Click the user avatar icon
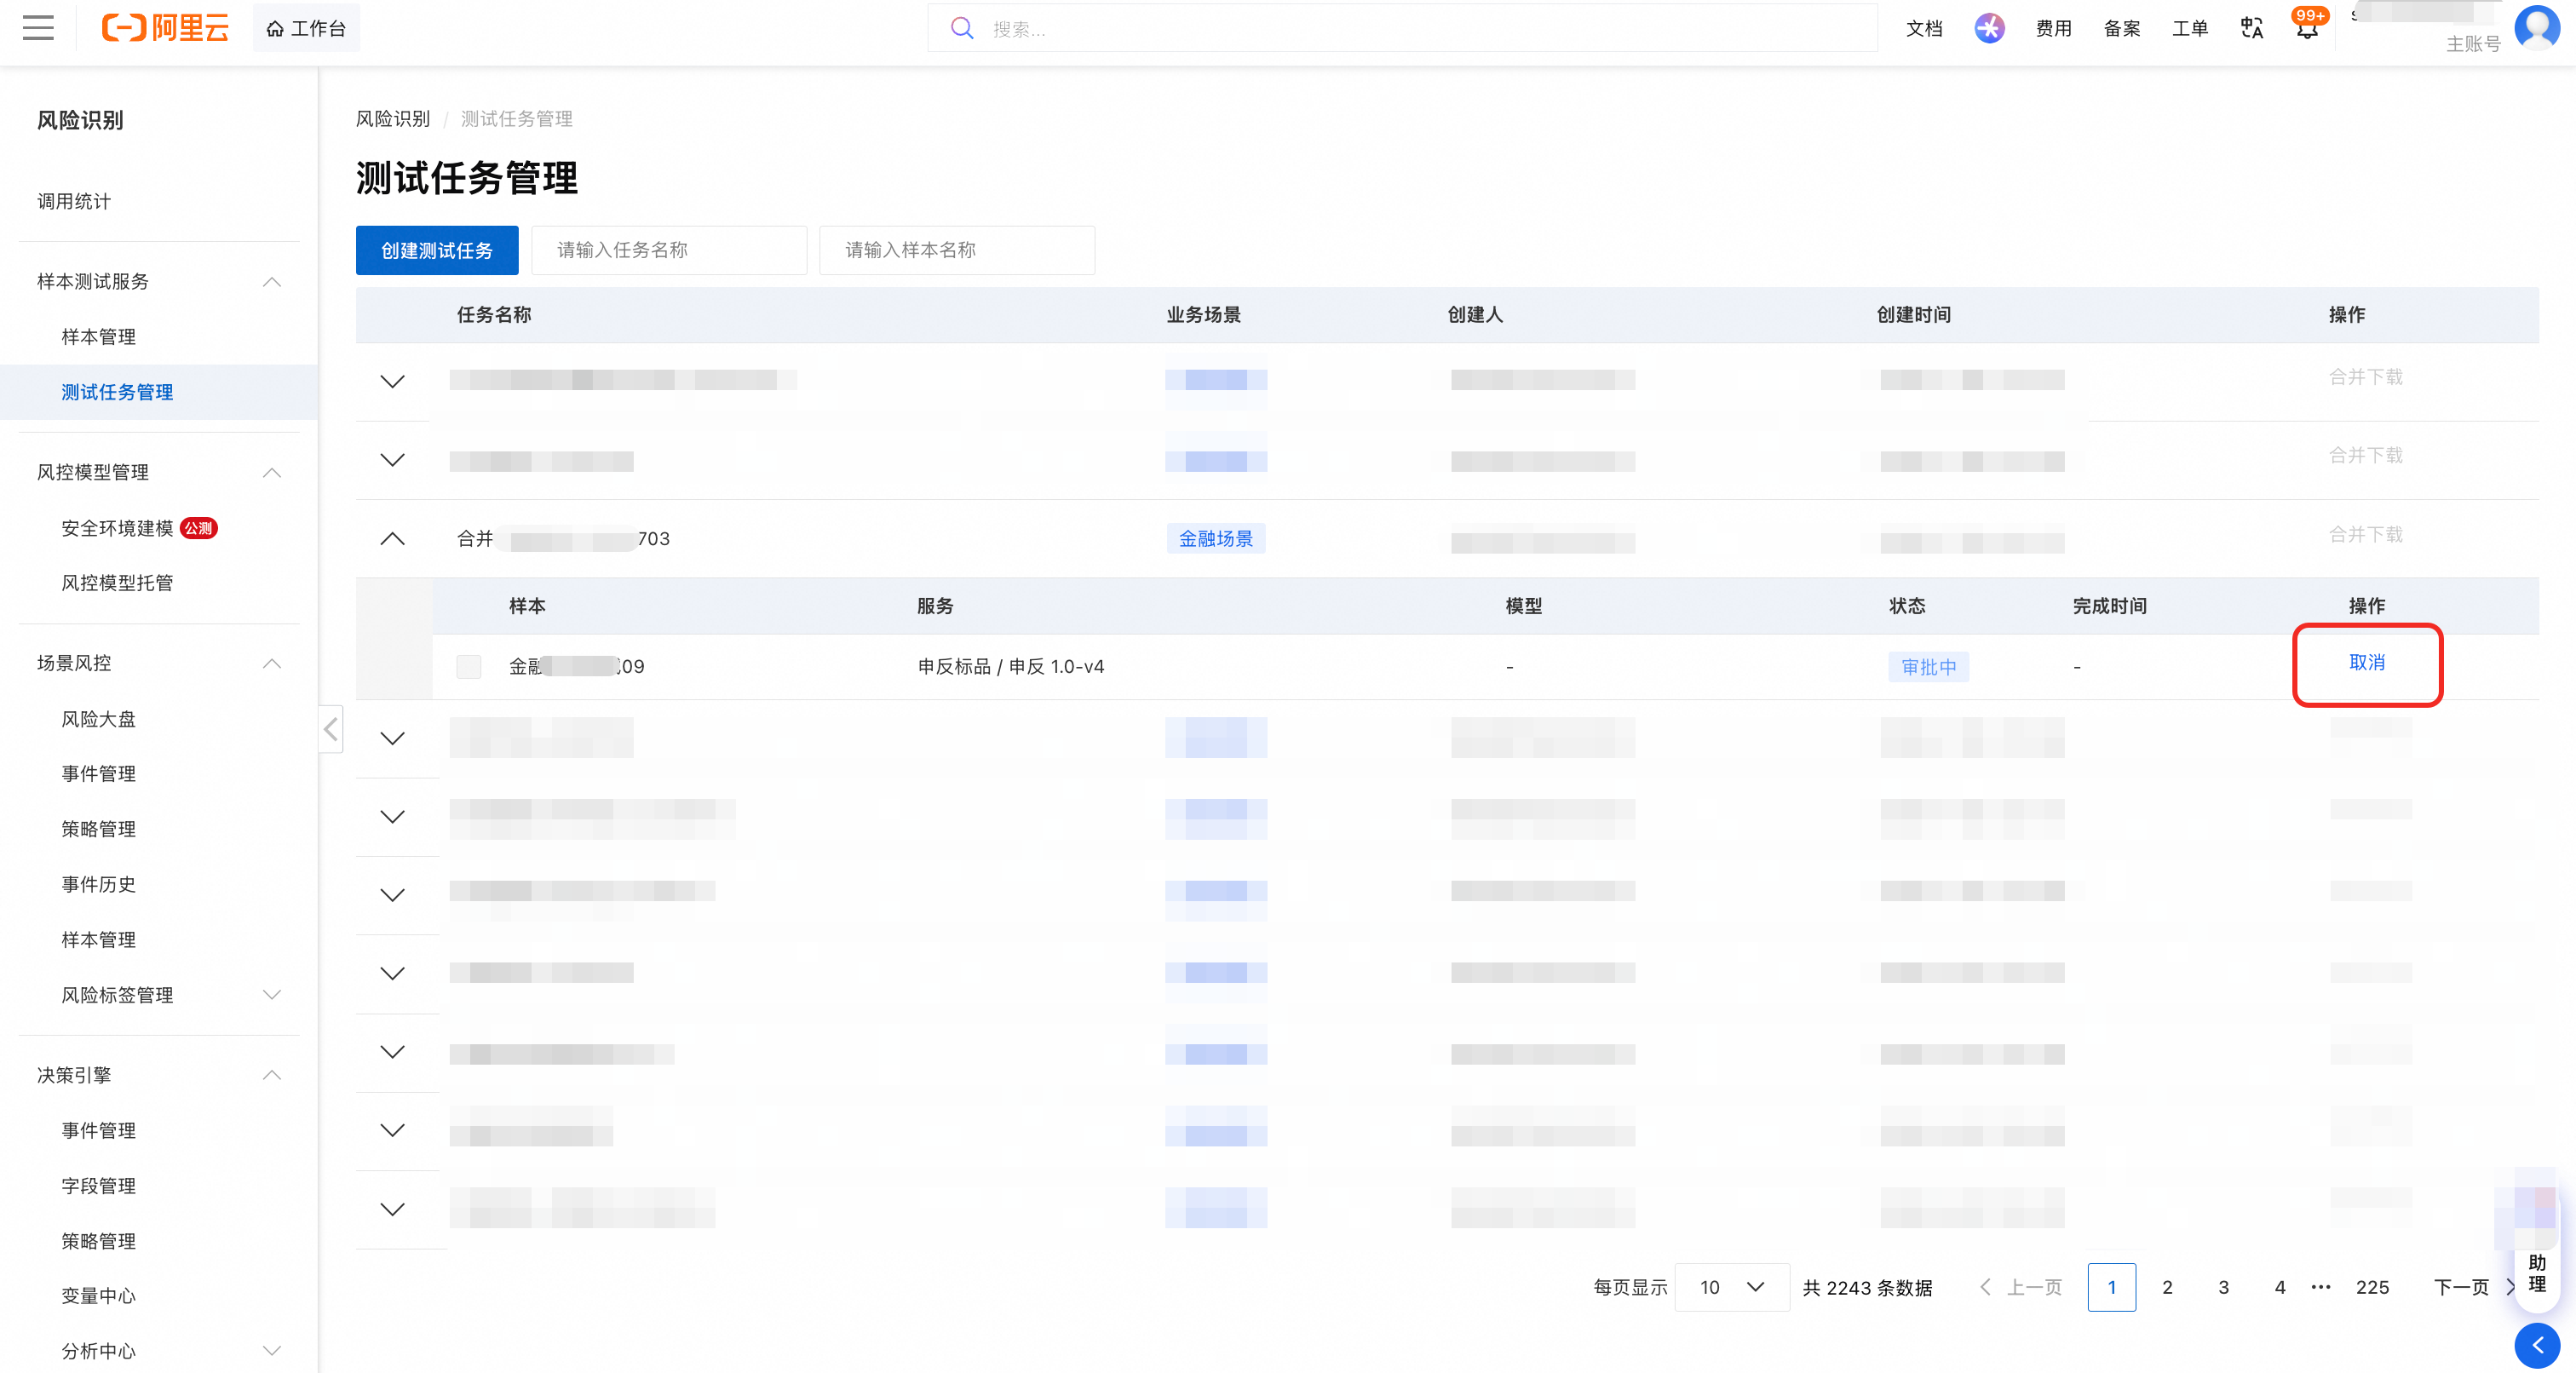This screenshot has width=2576, height=1373. (x=2537, y=27)
